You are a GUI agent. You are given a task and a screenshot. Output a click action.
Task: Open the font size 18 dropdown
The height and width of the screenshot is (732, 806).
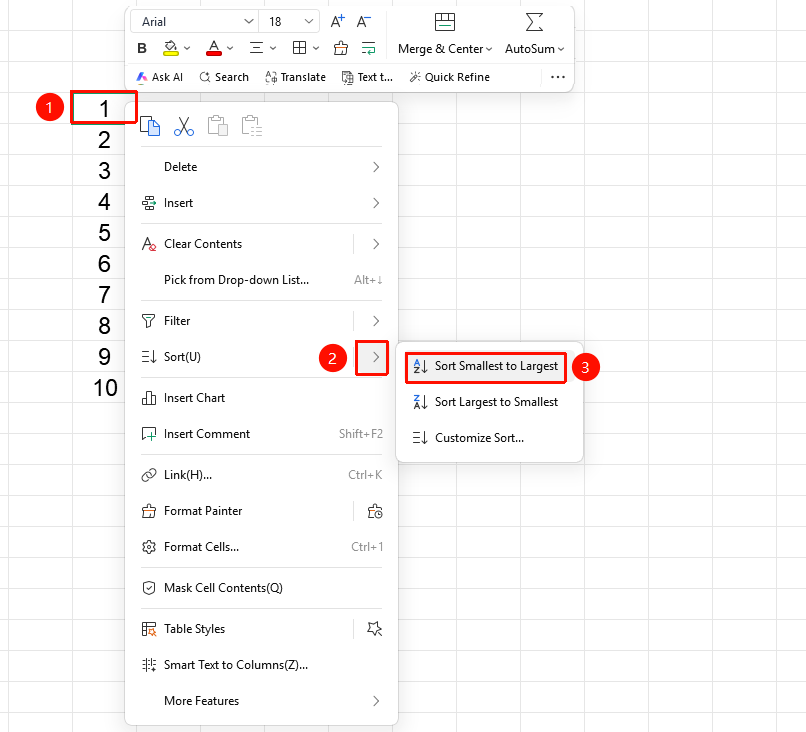309,22
